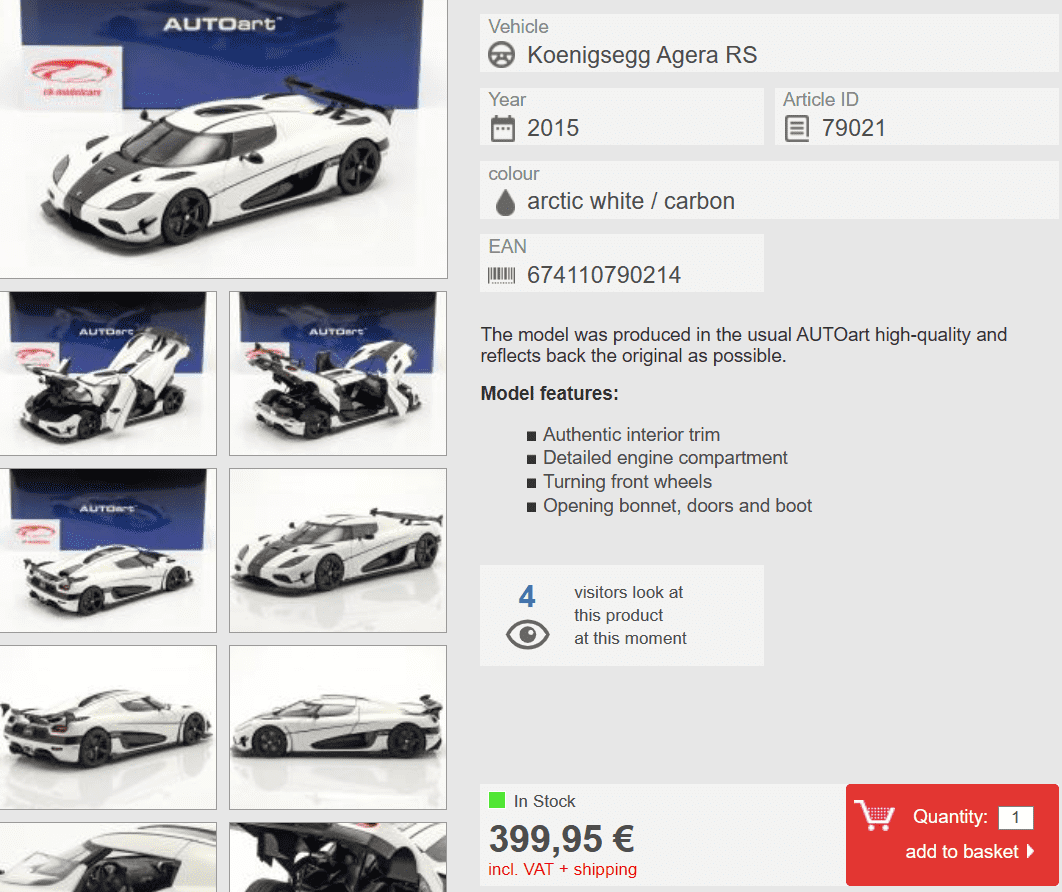Click the calendar icon beside 2015

tap(503, 128)
